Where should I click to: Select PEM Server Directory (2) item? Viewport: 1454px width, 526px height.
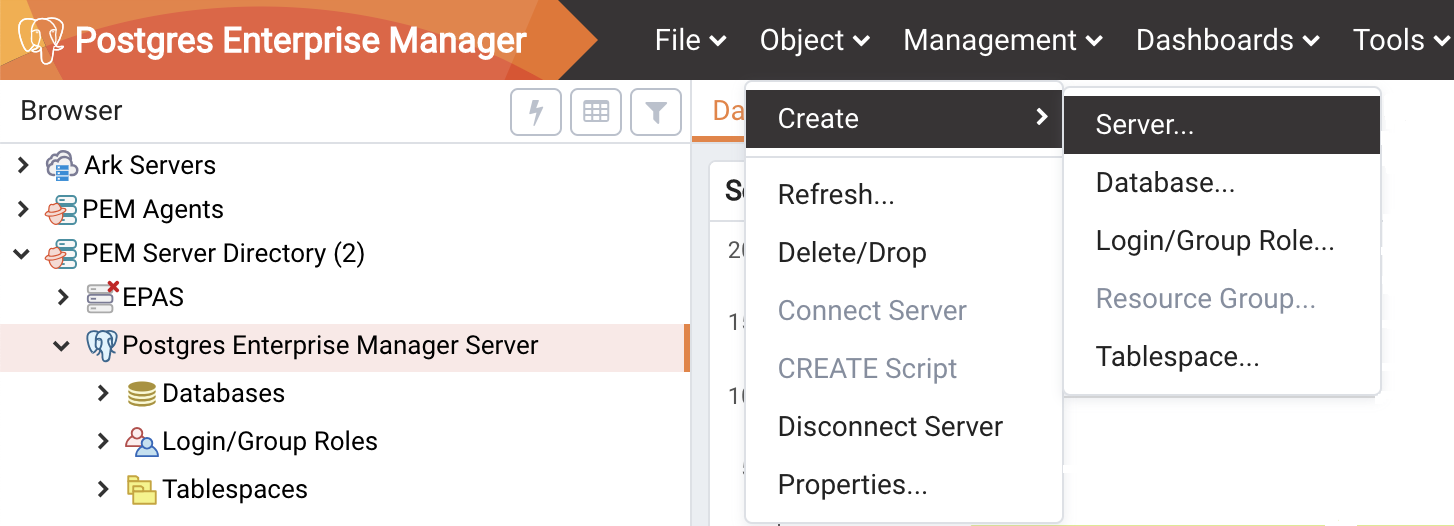click(x=223, y=253)
